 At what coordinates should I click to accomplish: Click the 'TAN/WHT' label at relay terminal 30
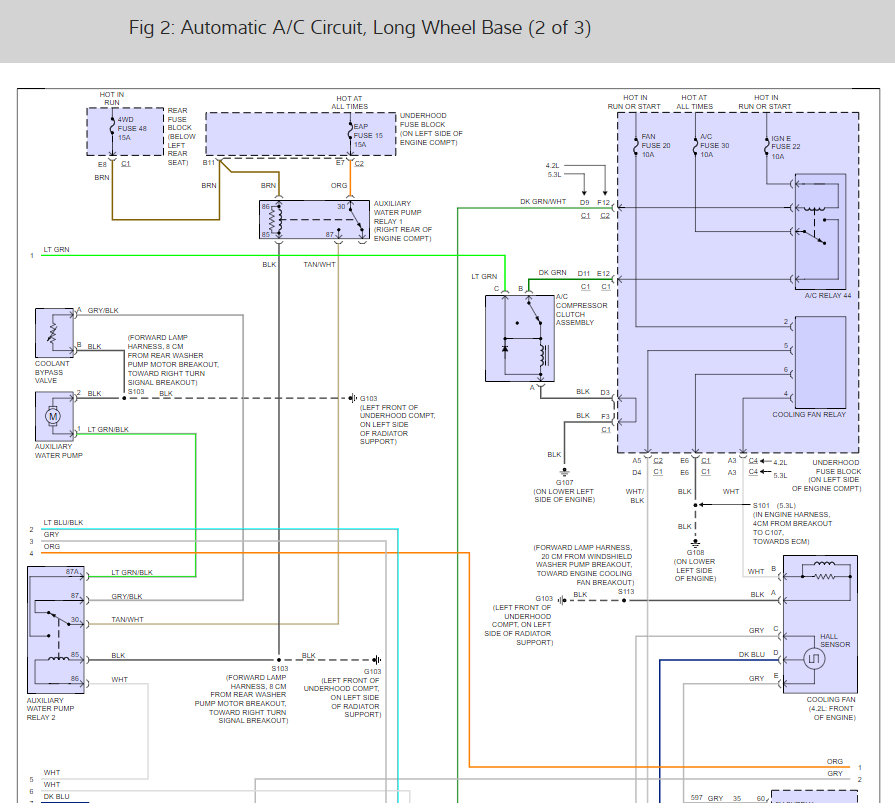(x=128, y=619)
